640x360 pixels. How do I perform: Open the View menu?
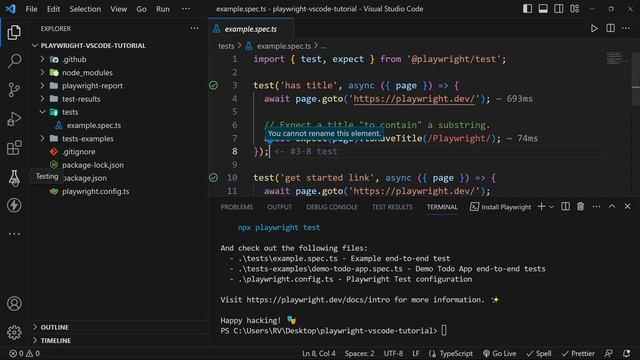point(118,9)
